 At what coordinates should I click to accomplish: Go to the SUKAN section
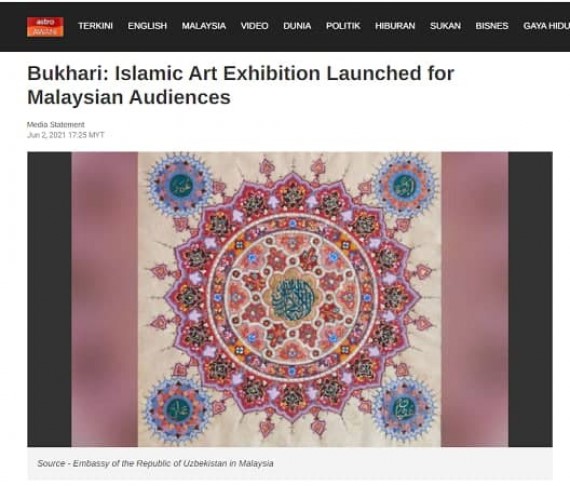pos(445,26)
